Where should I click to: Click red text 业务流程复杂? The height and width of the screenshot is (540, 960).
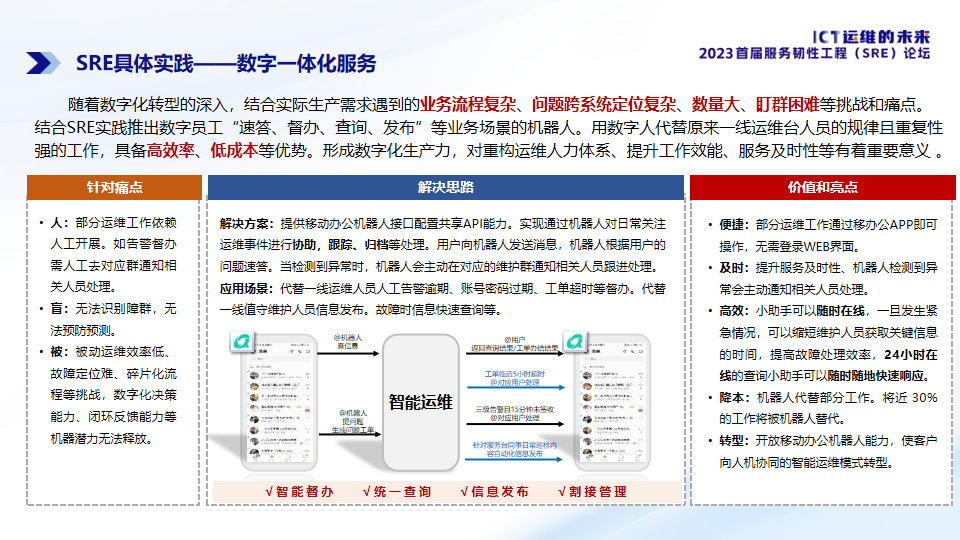pos(468,105)
